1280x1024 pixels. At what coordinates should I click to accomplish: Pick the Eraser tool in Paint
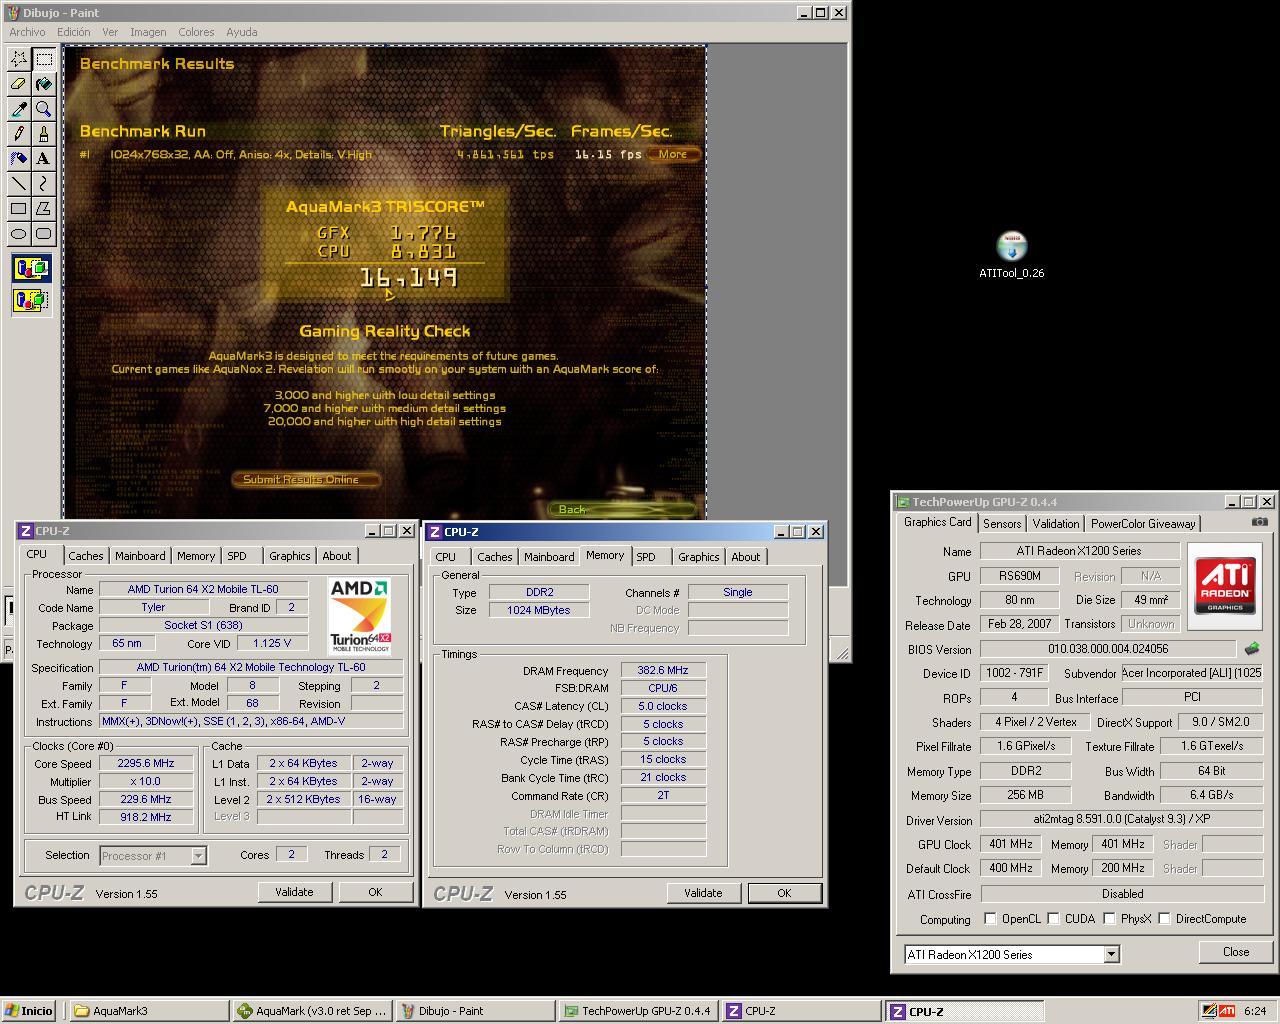click(x=19, y=84)
